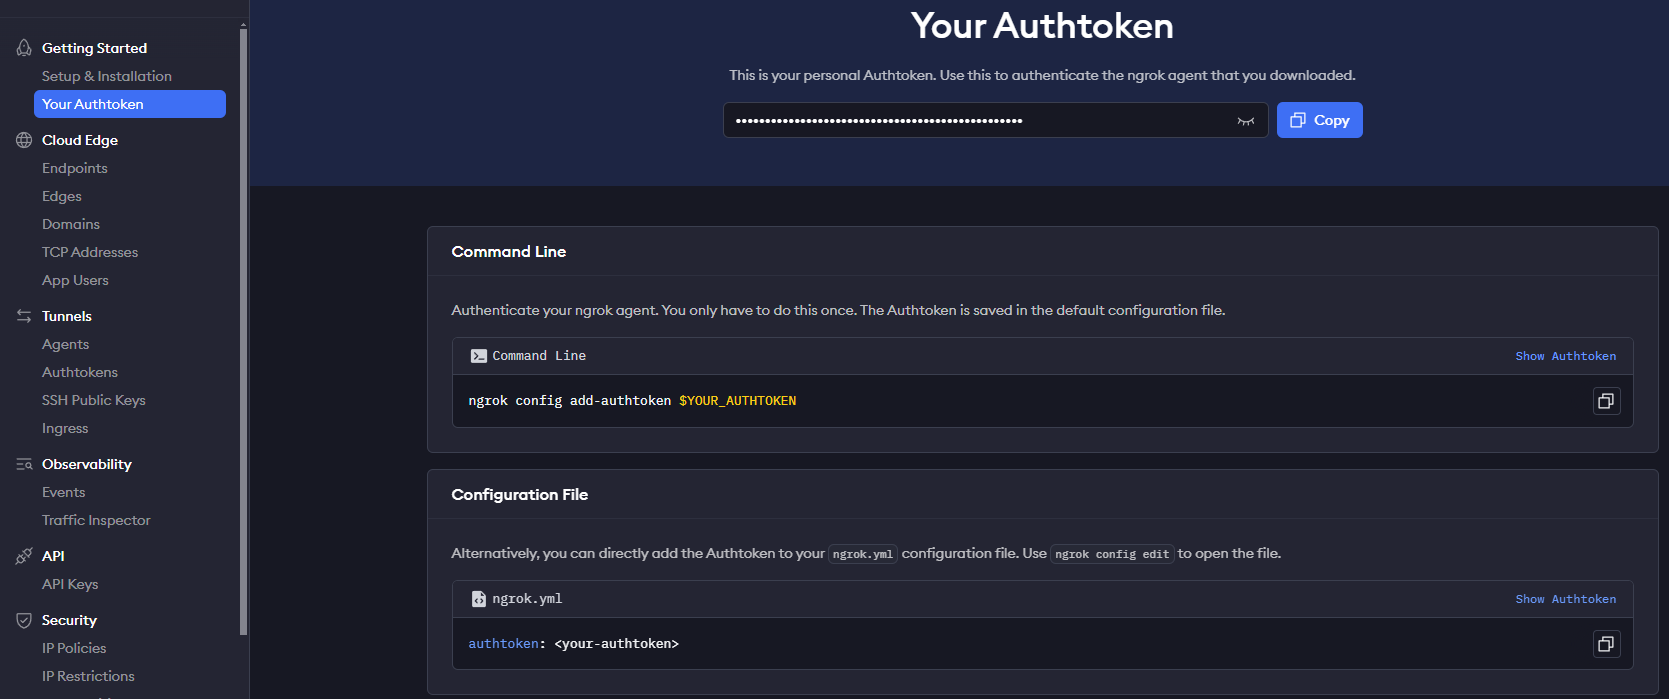This screenshot has width=1669, height=699.
Task: Click the Command Line card heading
Action: click(x=509, y=252)
